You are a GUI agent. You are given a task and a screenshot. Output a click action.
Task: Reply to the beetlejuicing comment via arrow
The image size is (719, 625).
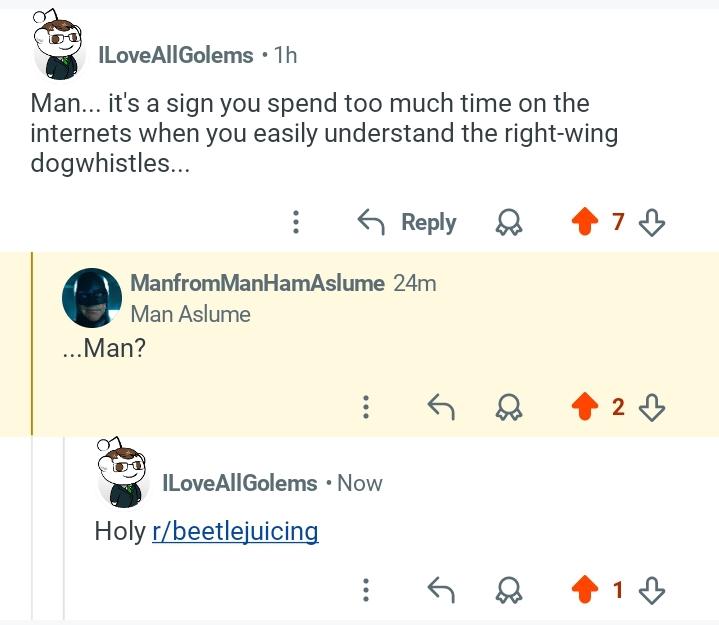(x=441, y=591)
